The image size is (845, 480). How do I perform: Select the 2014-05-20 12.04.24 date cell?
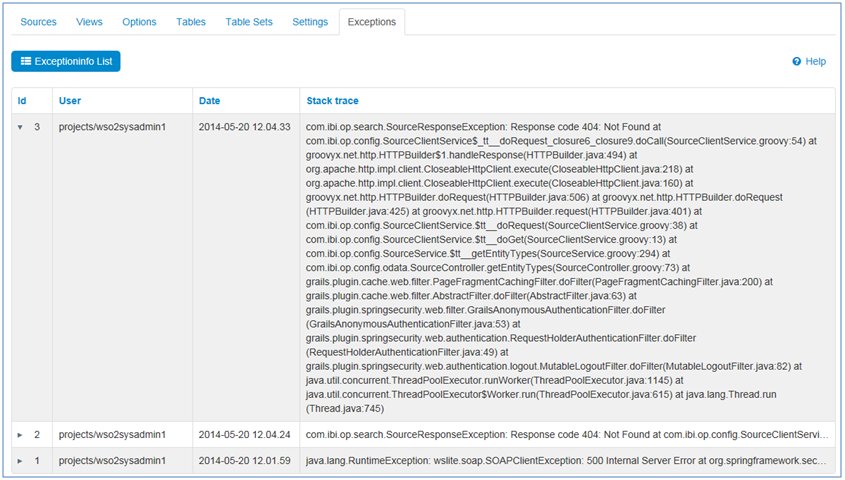tap(244, 435)
